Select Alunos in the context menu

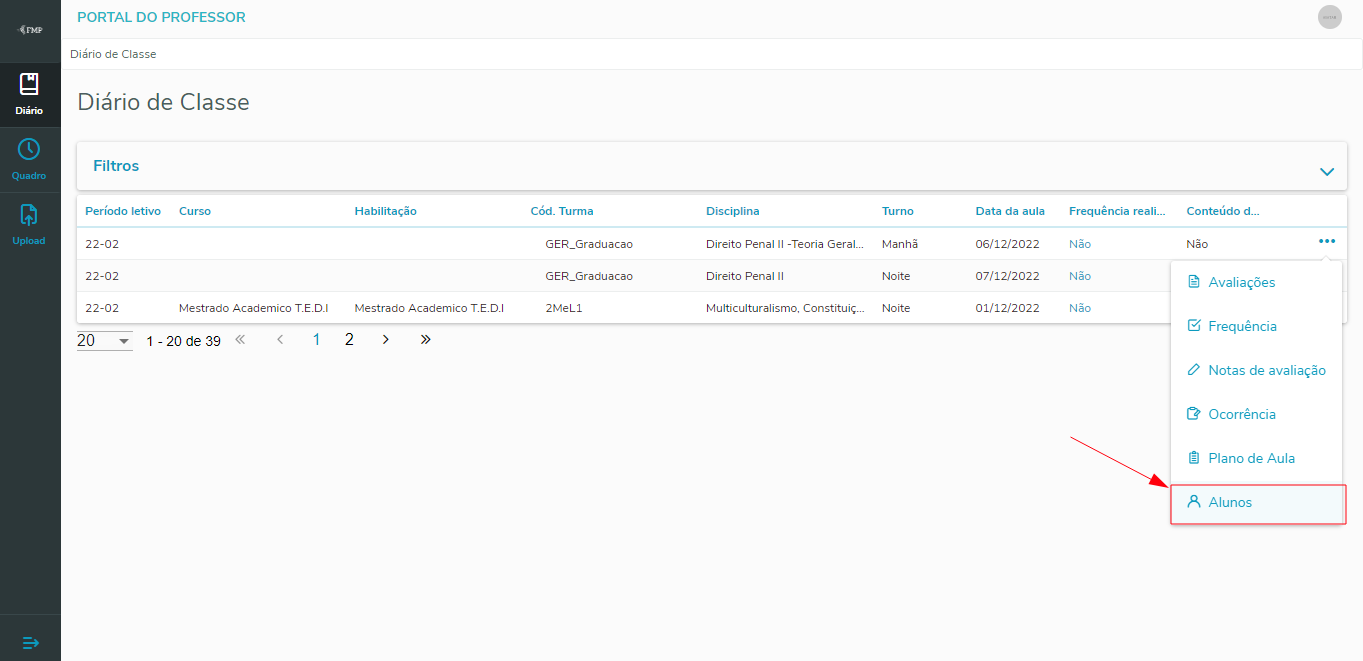pos(1256,502)
